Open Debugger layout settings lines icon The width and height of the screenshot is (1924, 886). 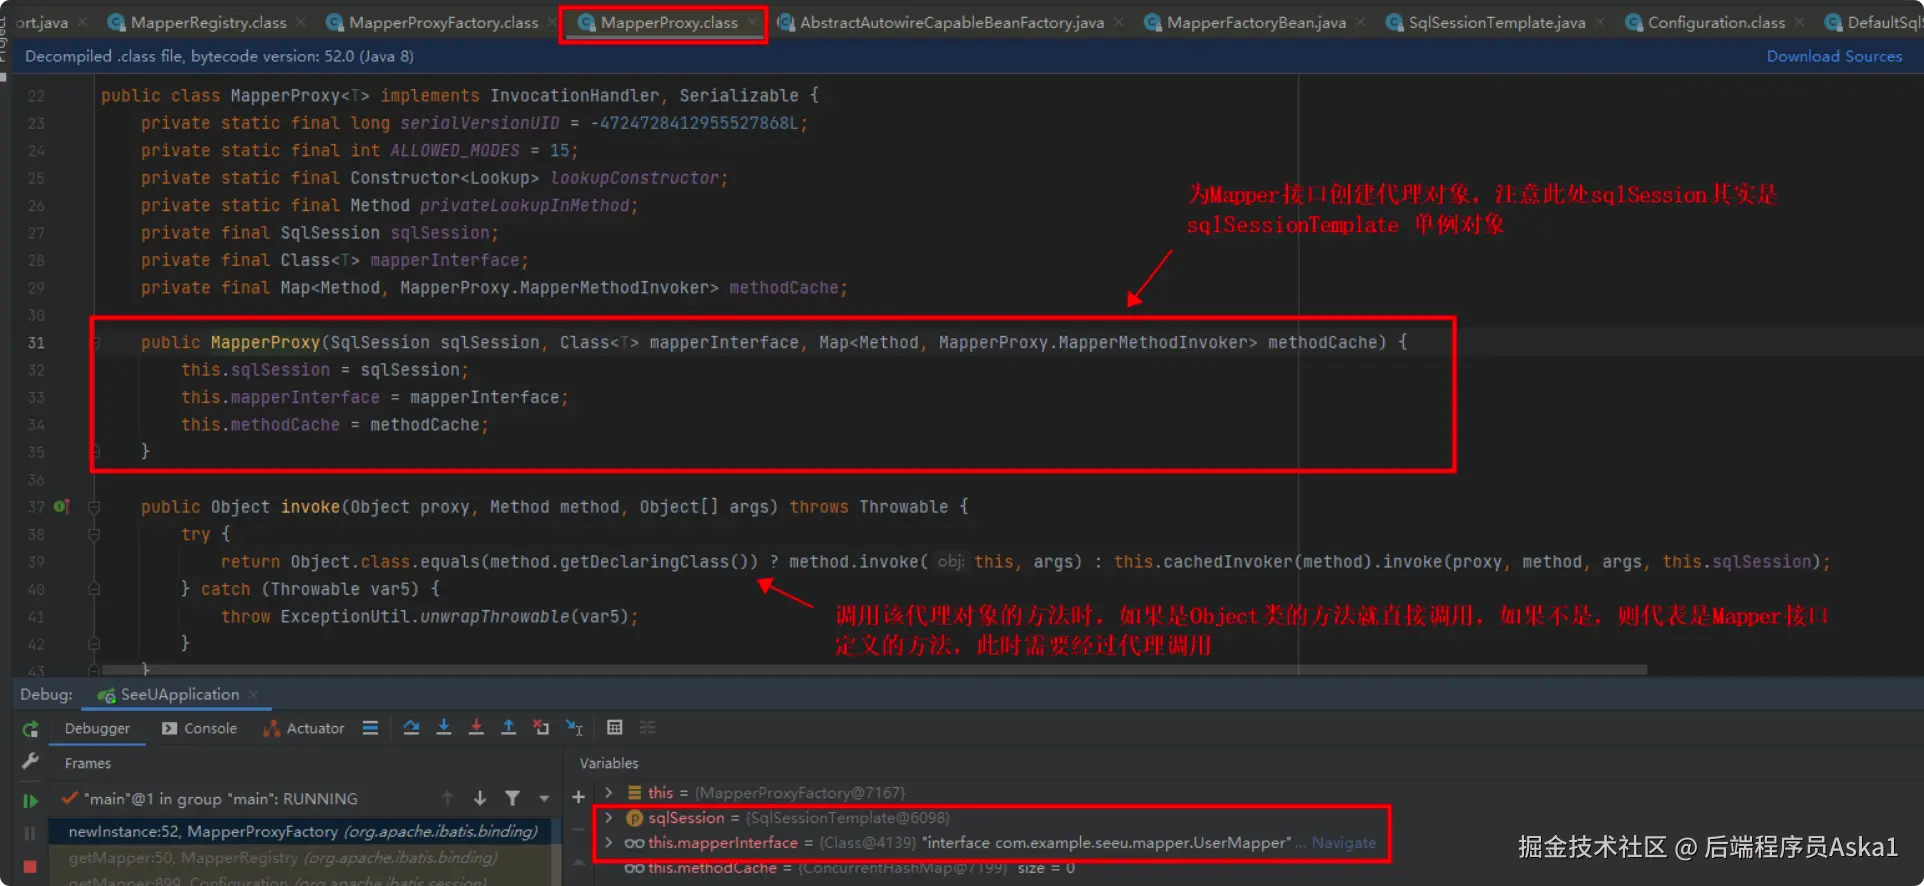click(x=370, y=728)
